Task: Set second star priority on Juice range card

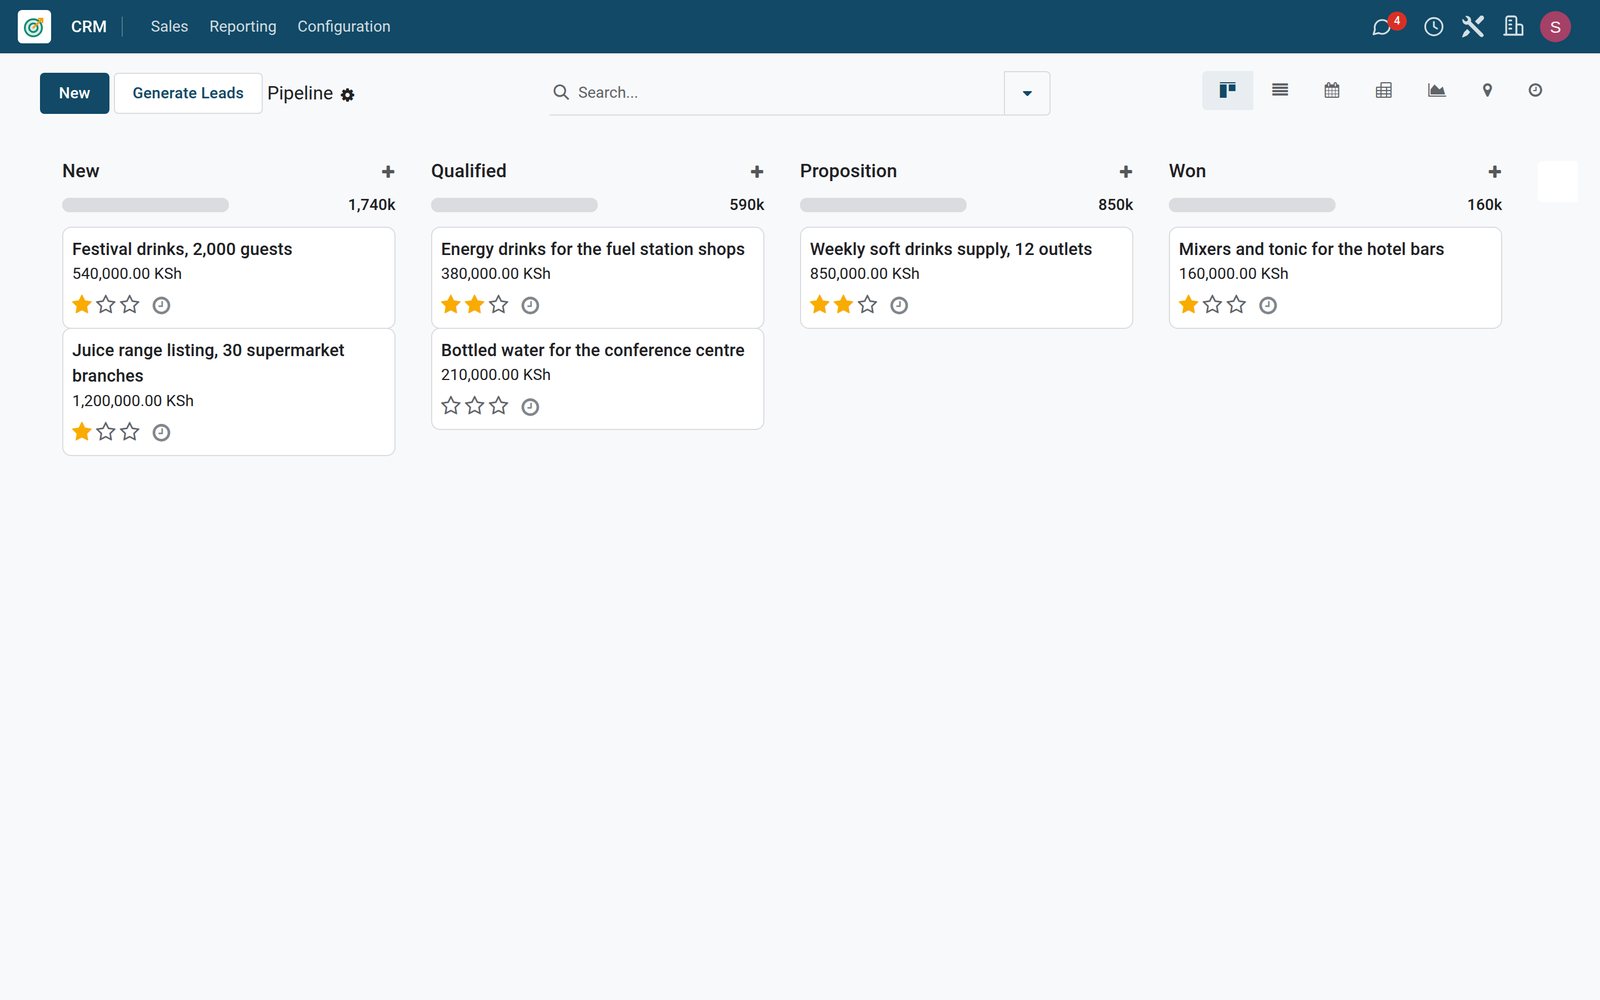Action: [x=106, y=432]
